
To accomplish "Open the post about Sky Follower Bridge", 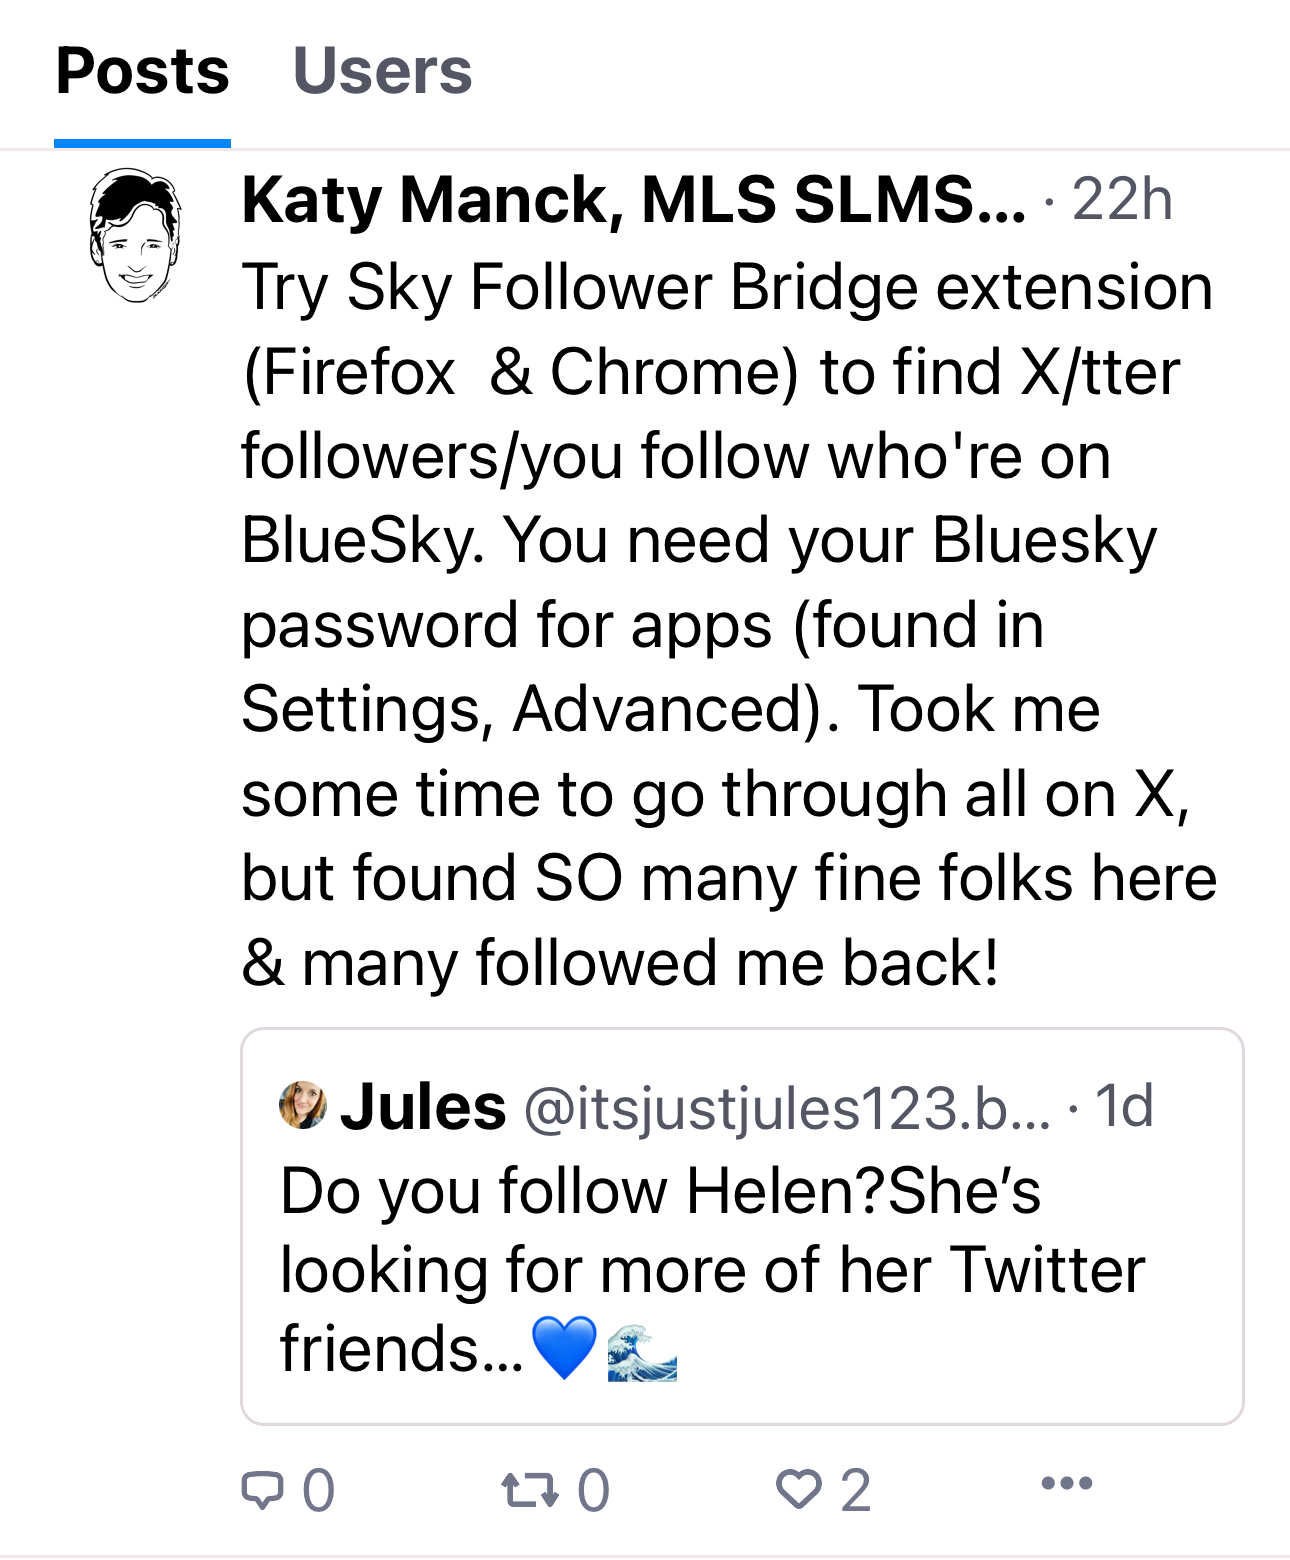I will click(728, 624).
